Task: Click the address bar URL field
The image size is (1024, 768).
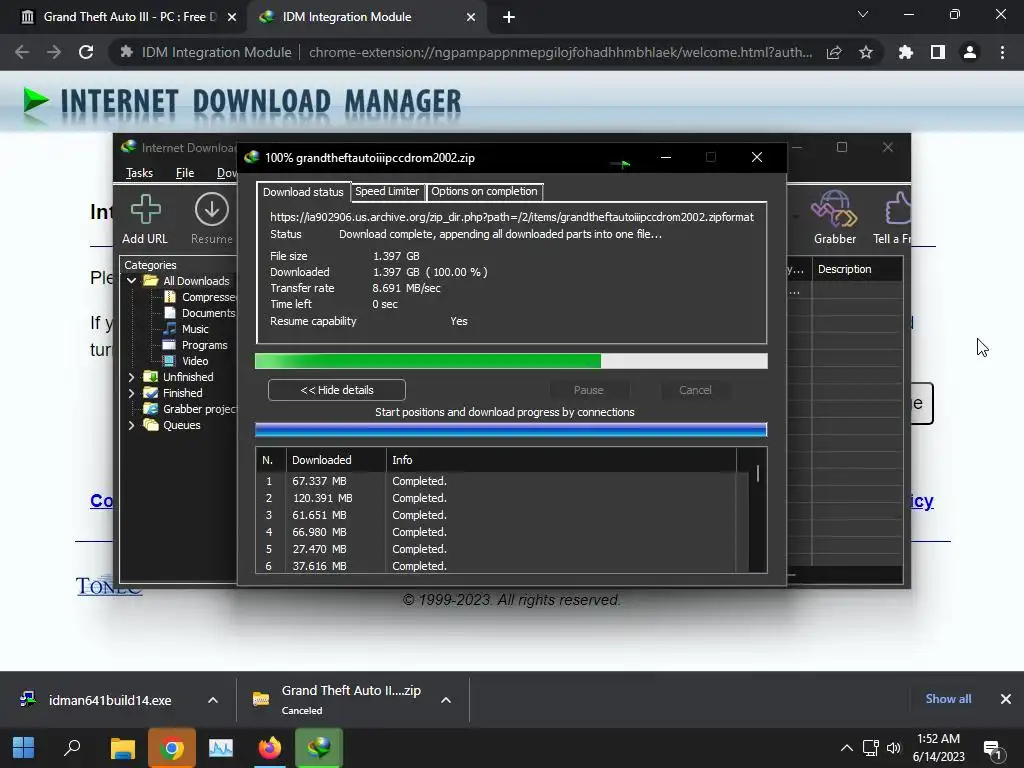Action: 560,52
